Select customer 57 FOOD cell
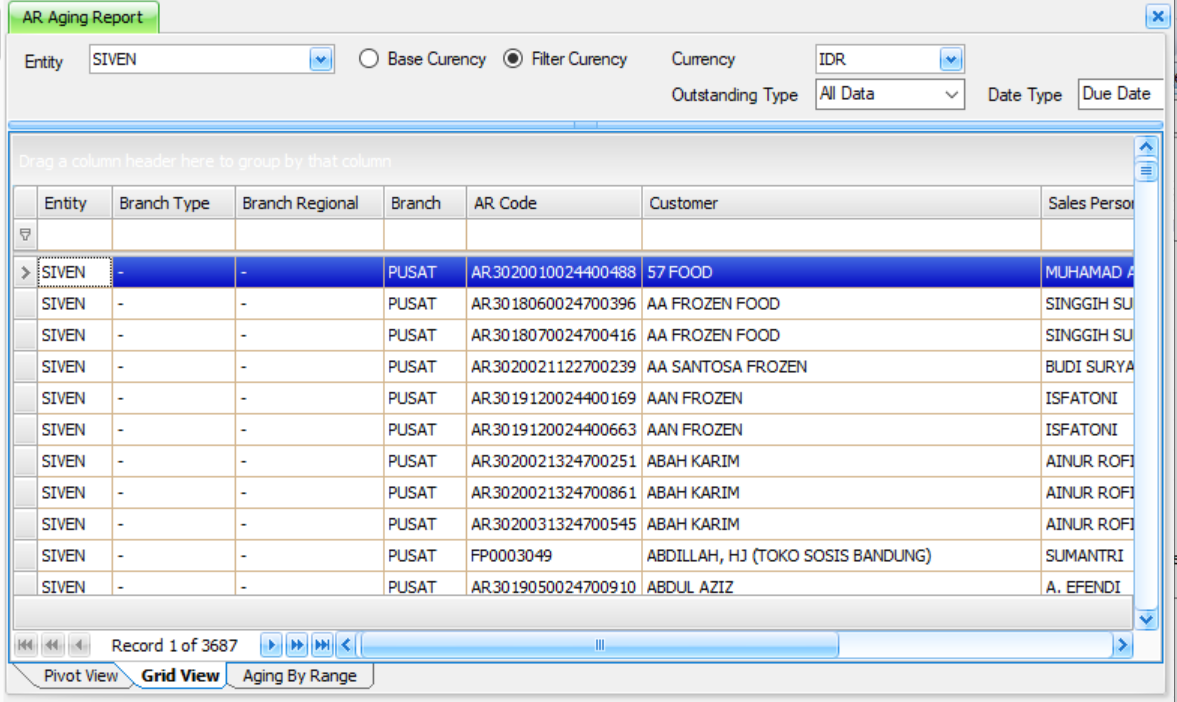The width and height of the screenshot is (1177, 702). 841,272
